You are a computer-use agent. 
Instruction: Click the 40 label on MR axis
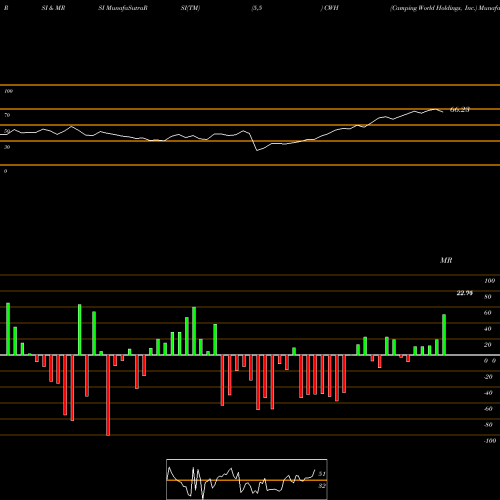(x=487, y=329)
